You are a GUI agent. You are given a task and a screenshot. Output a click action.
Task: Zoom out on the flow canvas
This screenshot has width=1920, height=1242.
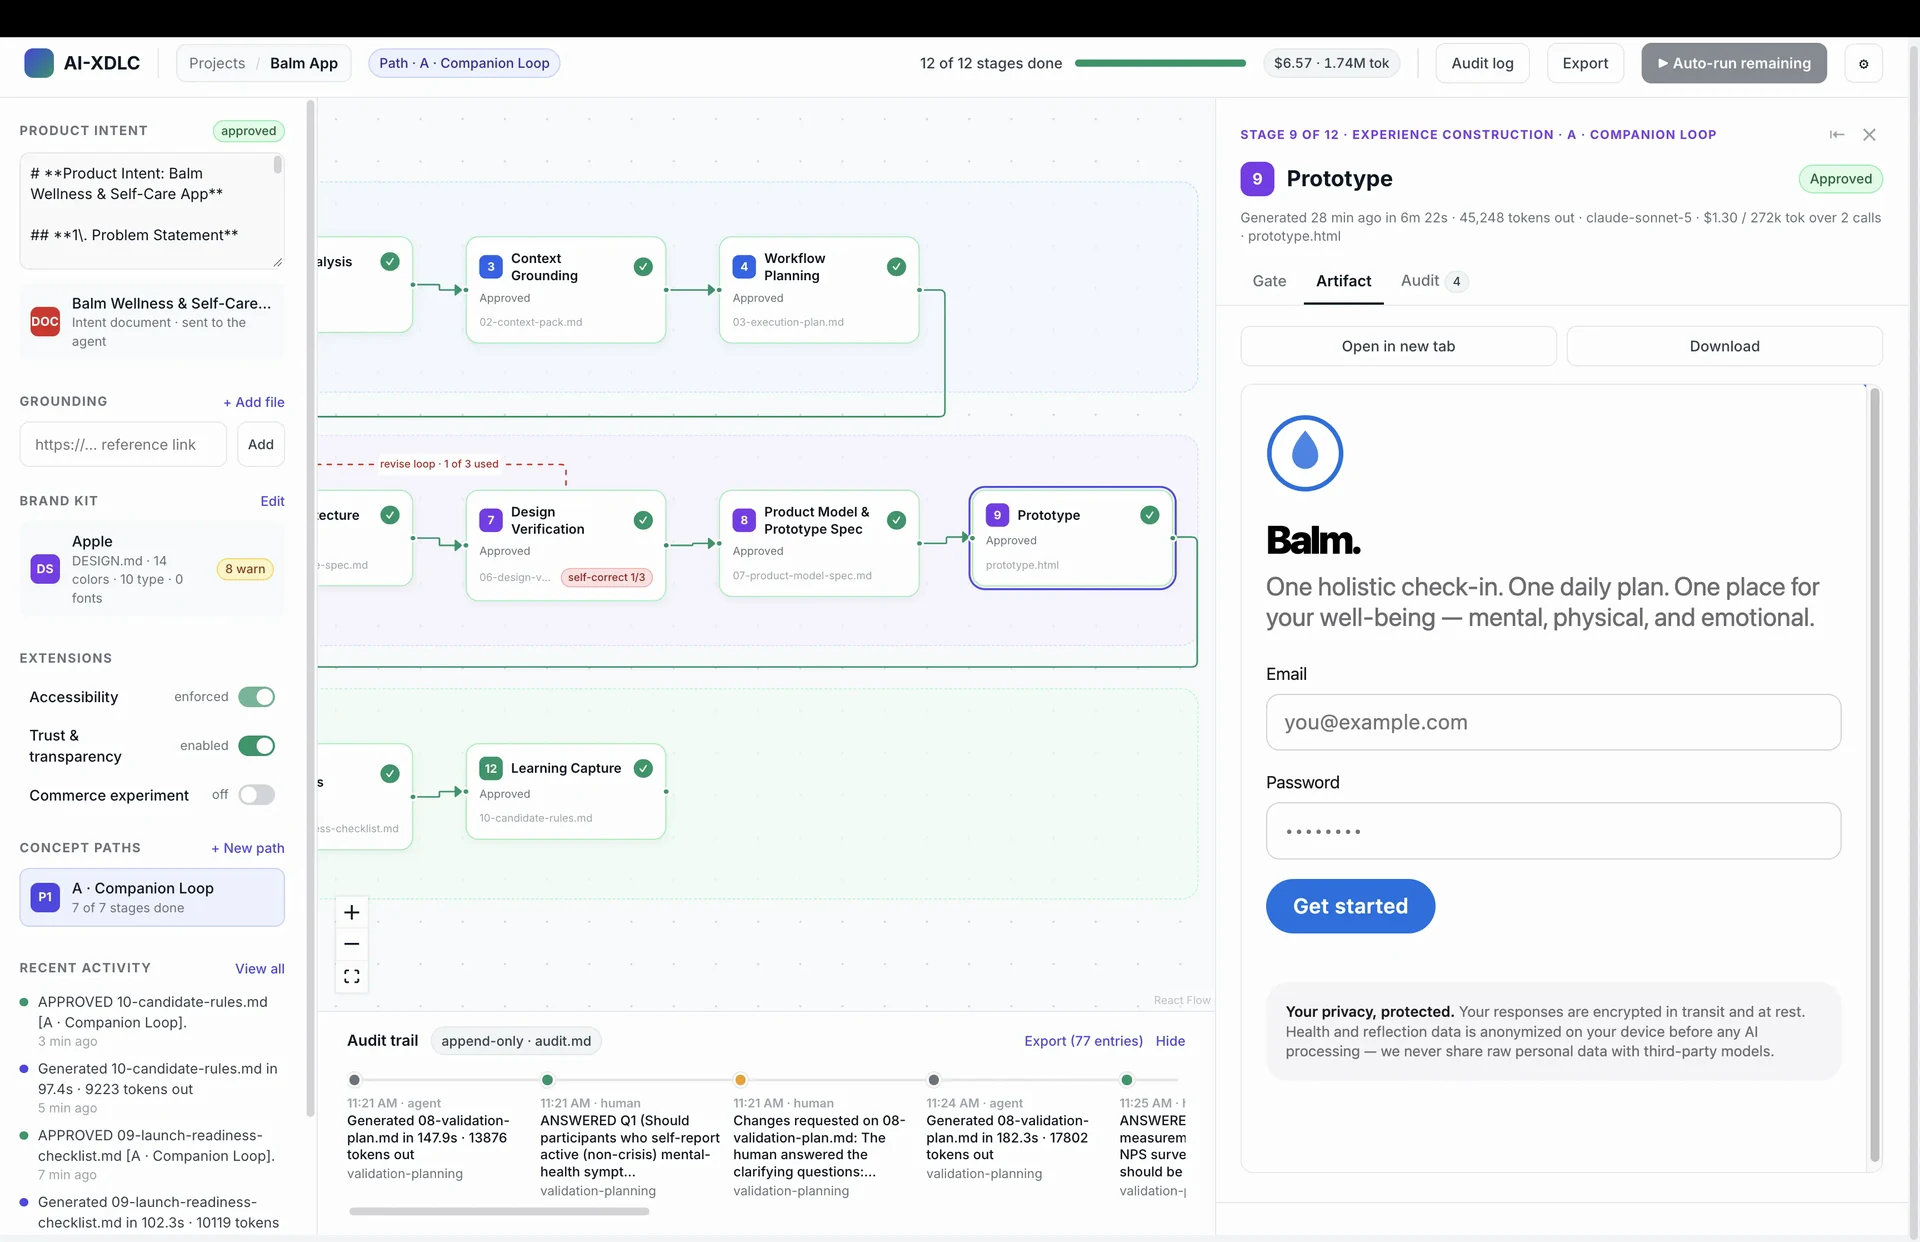352,944
